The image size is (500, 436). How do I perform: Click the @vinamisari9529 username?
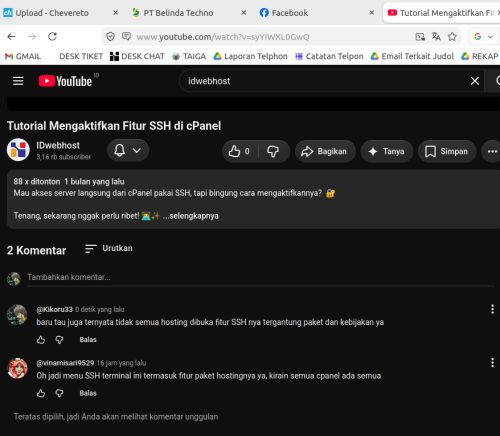(x=65, y=363)
